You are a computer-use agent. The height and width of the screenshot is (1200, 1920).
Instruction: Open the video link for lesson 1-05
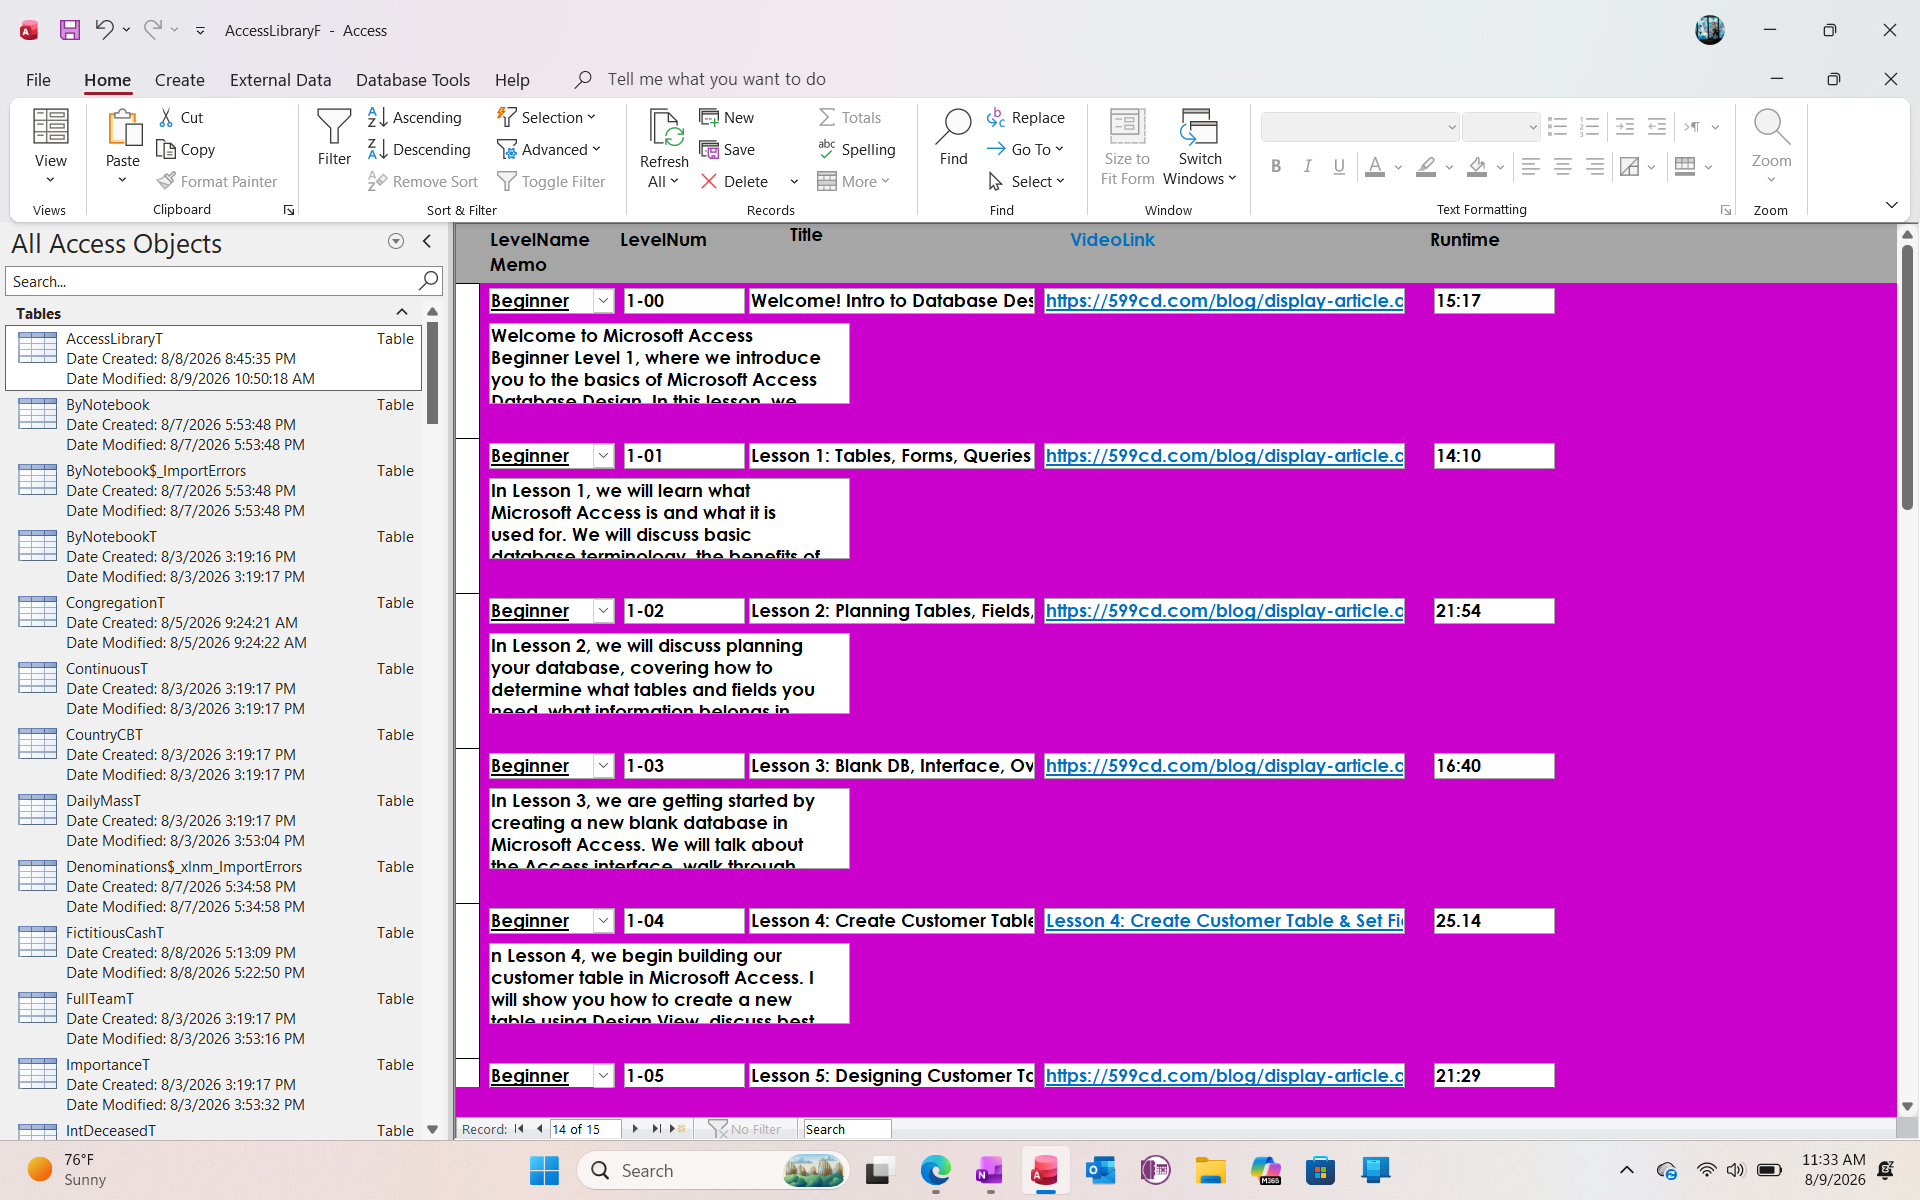click(1224, 1076)
